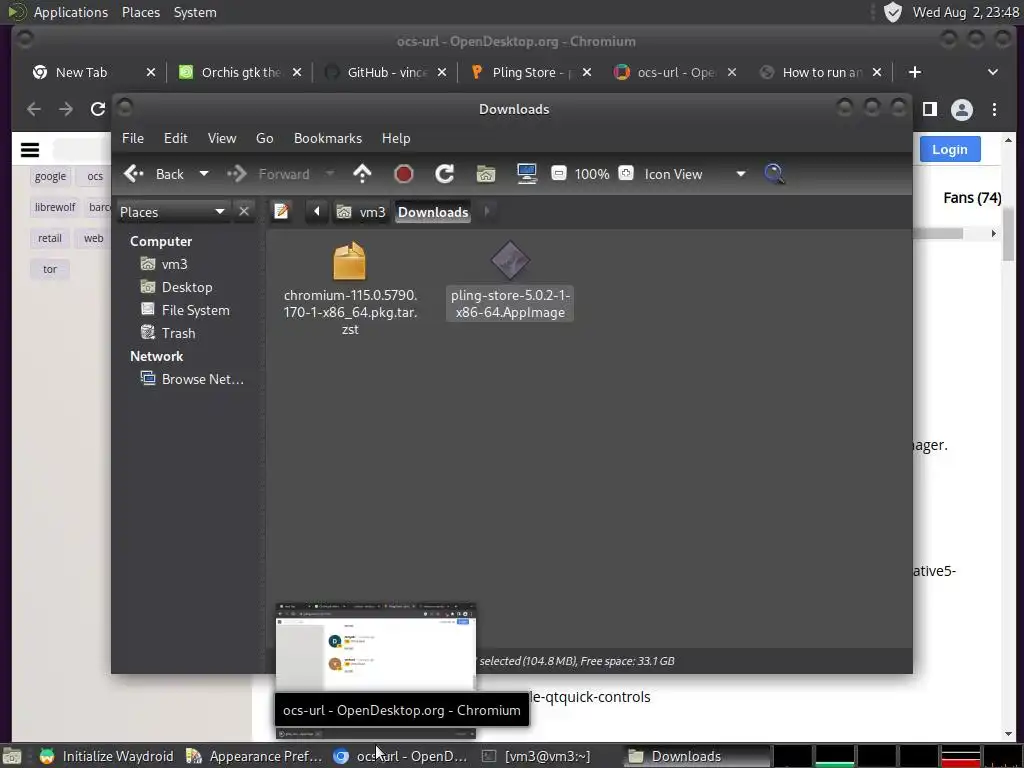
Task: Go up to parent folder arrow
Action: (362, 174)
